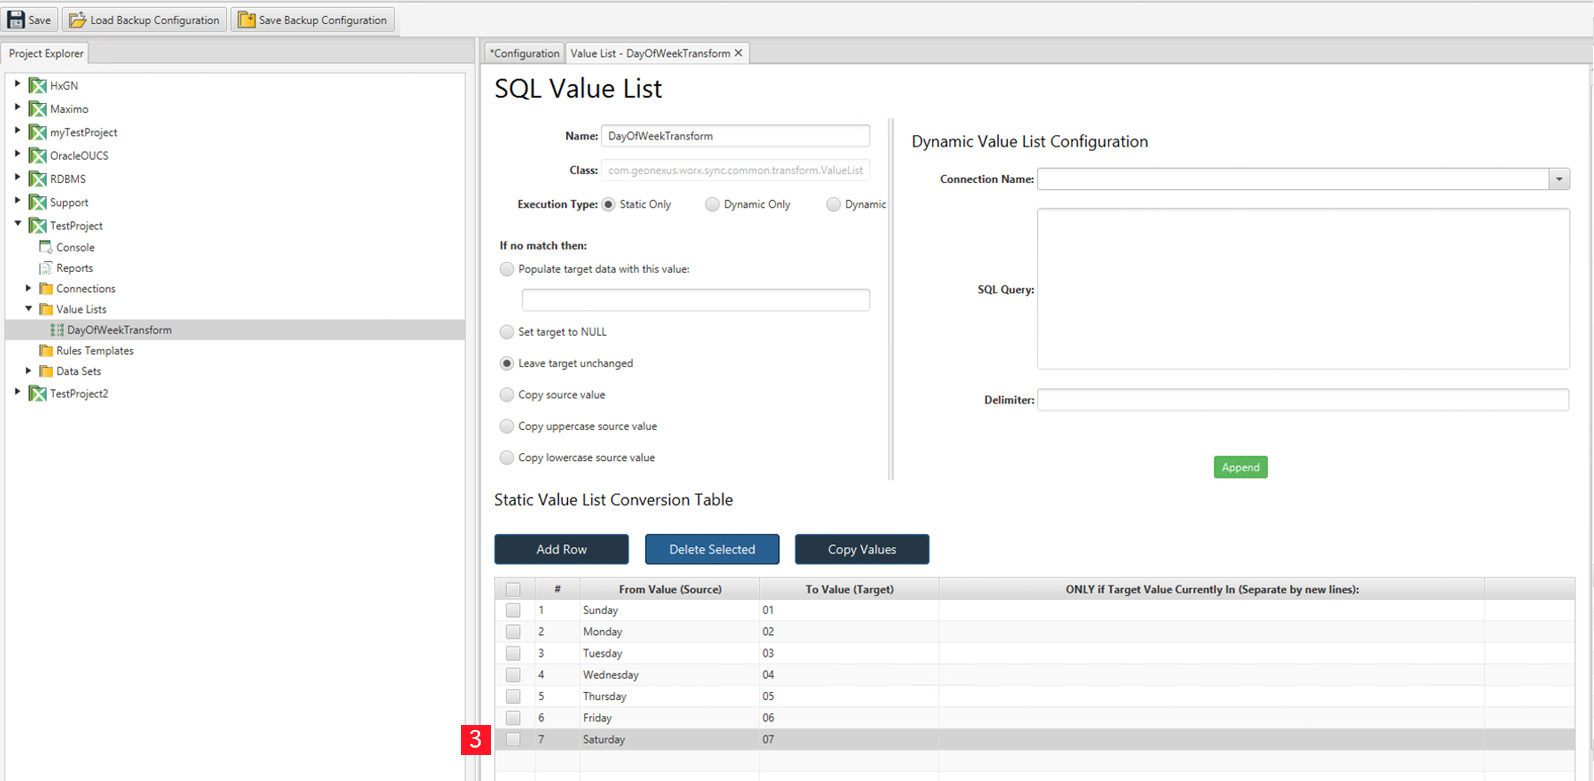This screenshot has width=1594, height=781.
Task: Click the green Append button
Action: click(1240, 467)
